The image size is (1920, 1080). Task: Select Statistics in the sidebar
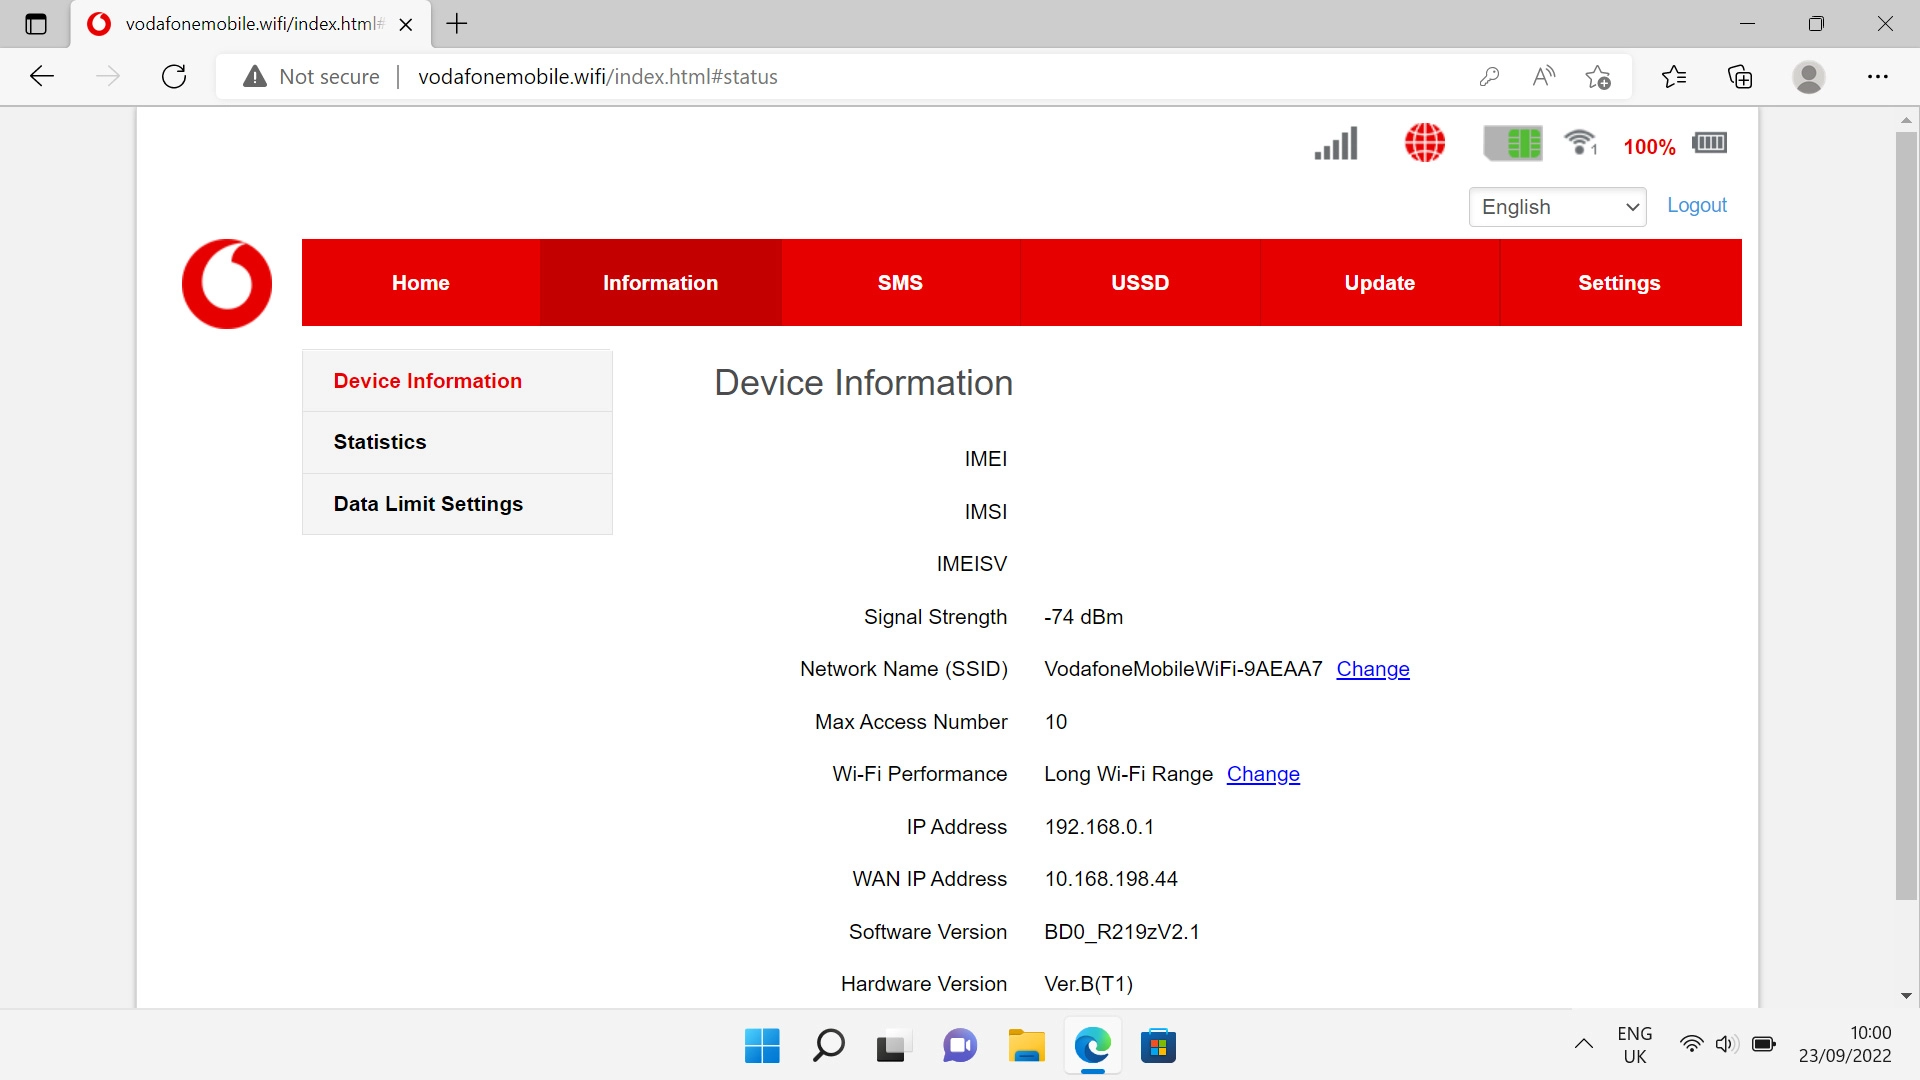point(380,441)
